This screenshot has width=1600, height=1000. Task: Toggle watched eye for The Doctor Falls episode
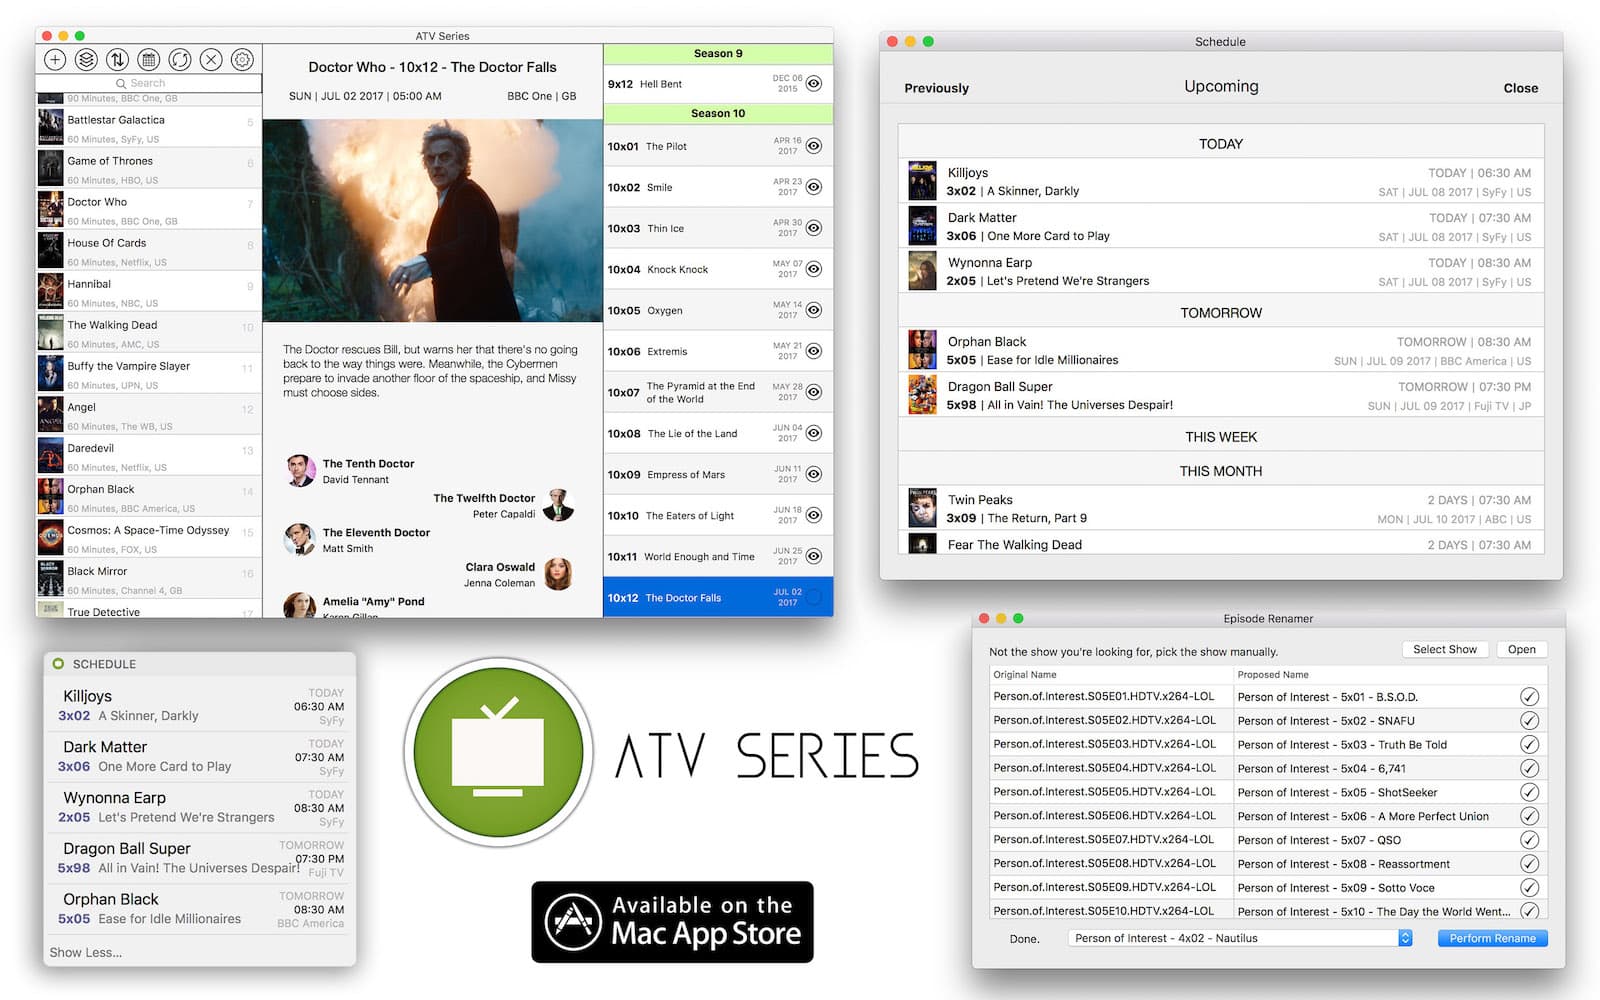tap(816, 596)
